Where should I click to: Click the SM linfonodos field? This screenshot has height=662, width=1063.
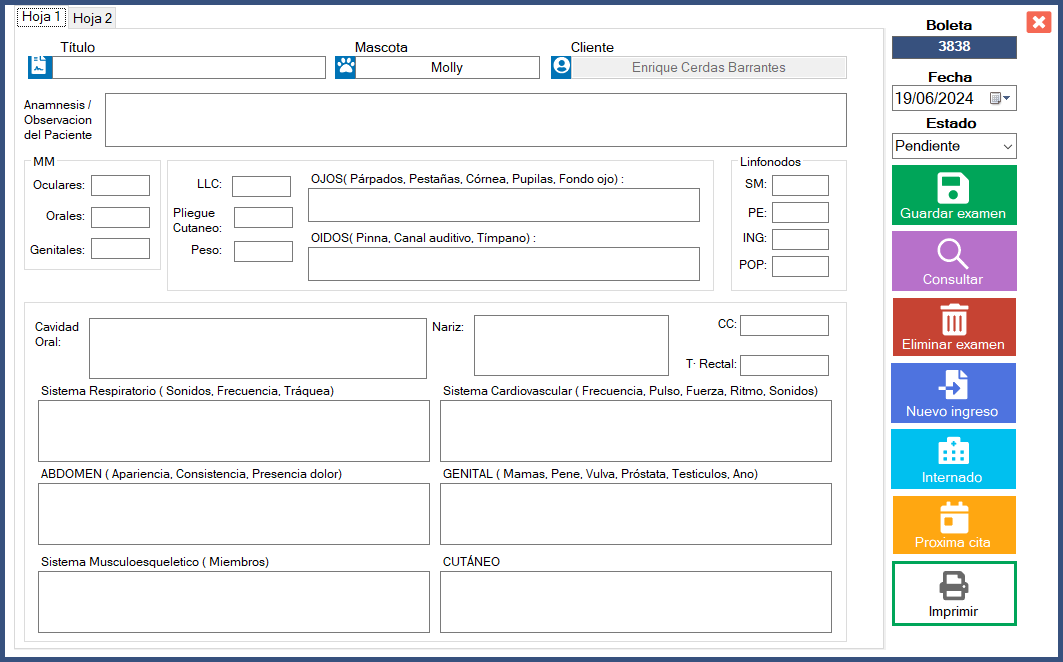[801, 185]
